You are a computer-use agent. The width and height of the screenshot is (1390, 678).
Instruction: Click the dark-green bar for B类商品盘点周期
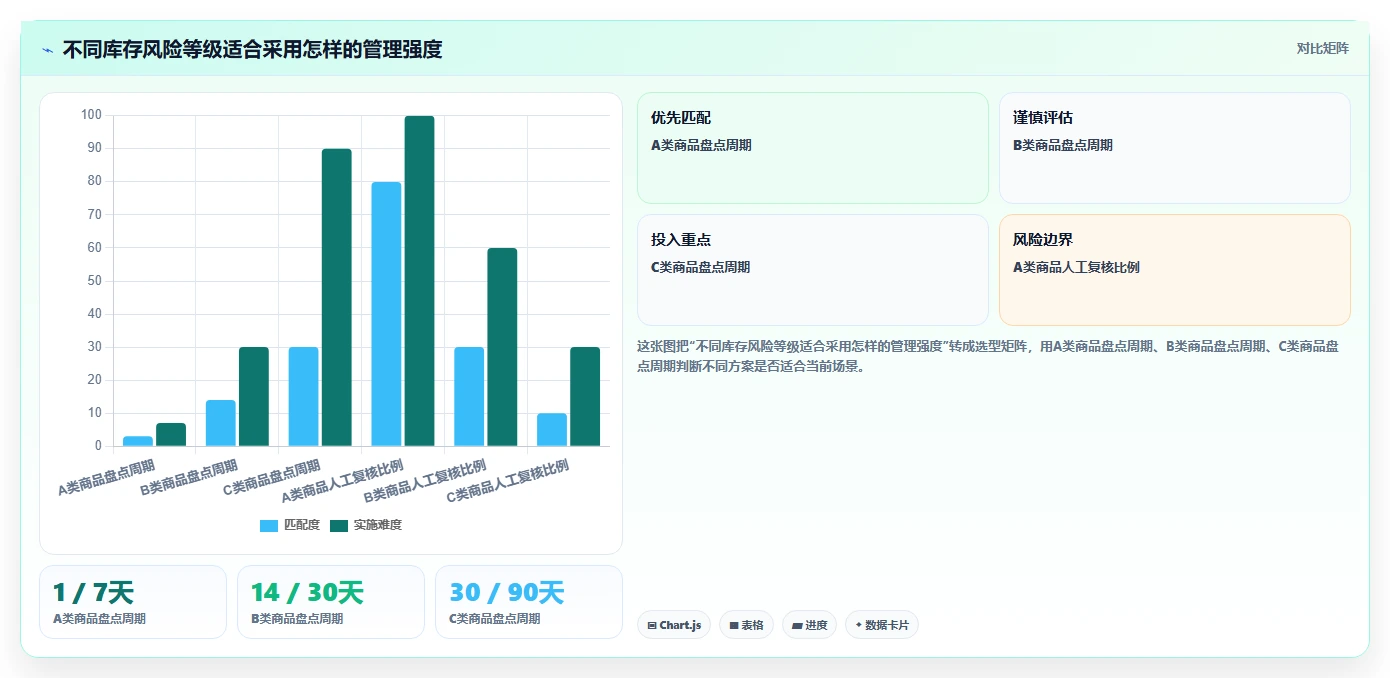click(254, 396)
